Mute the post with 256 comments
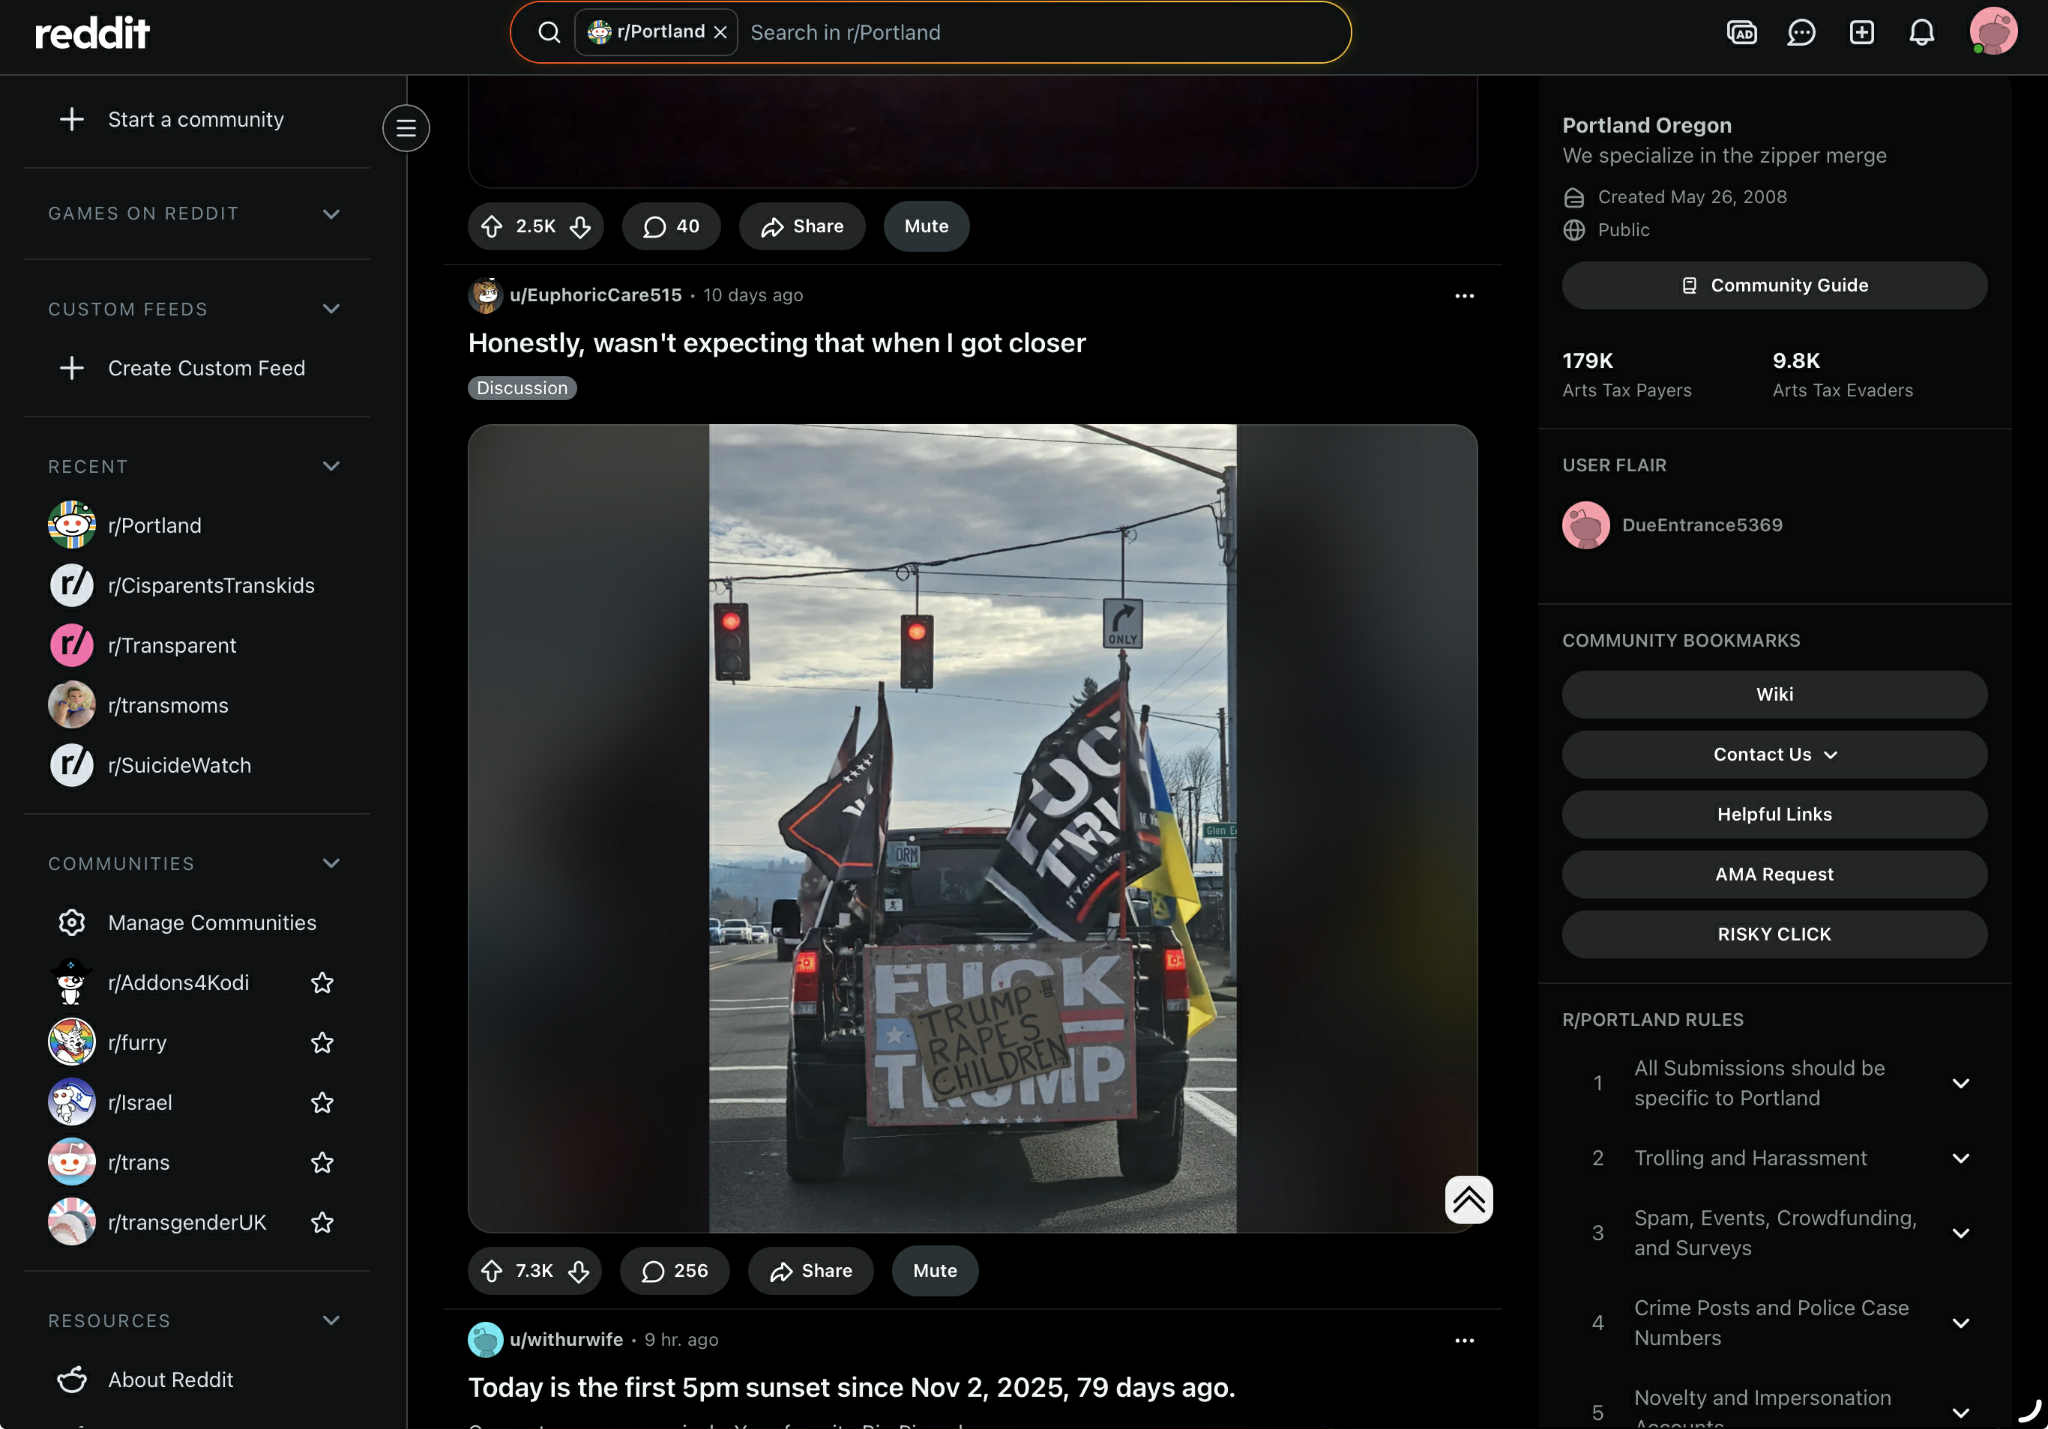The height and width of the screenshot is (1429, 2048). coord(934,1271)
